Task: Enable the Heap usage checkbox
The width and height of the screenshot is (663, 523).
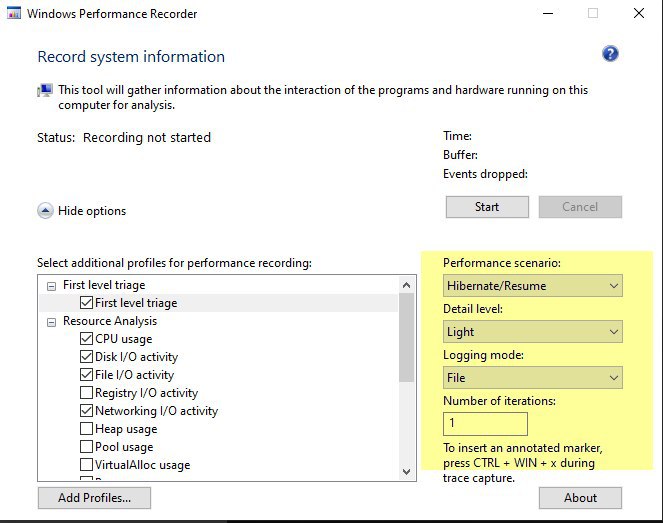Action: tap(86, 429)
